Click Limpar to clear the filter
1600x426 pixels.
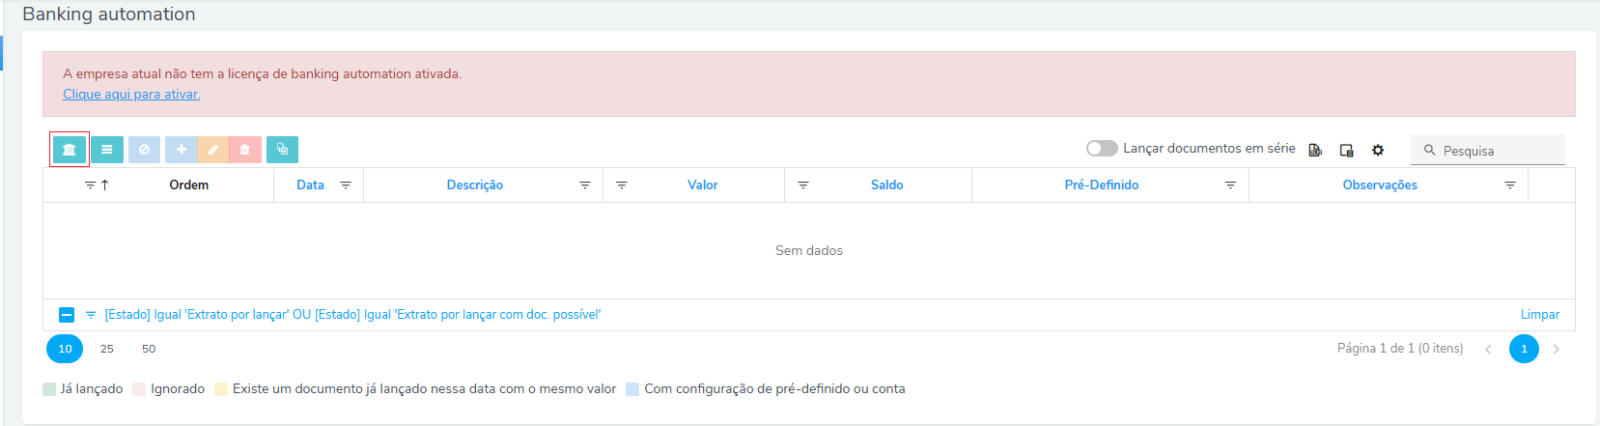pos(1539,315)
